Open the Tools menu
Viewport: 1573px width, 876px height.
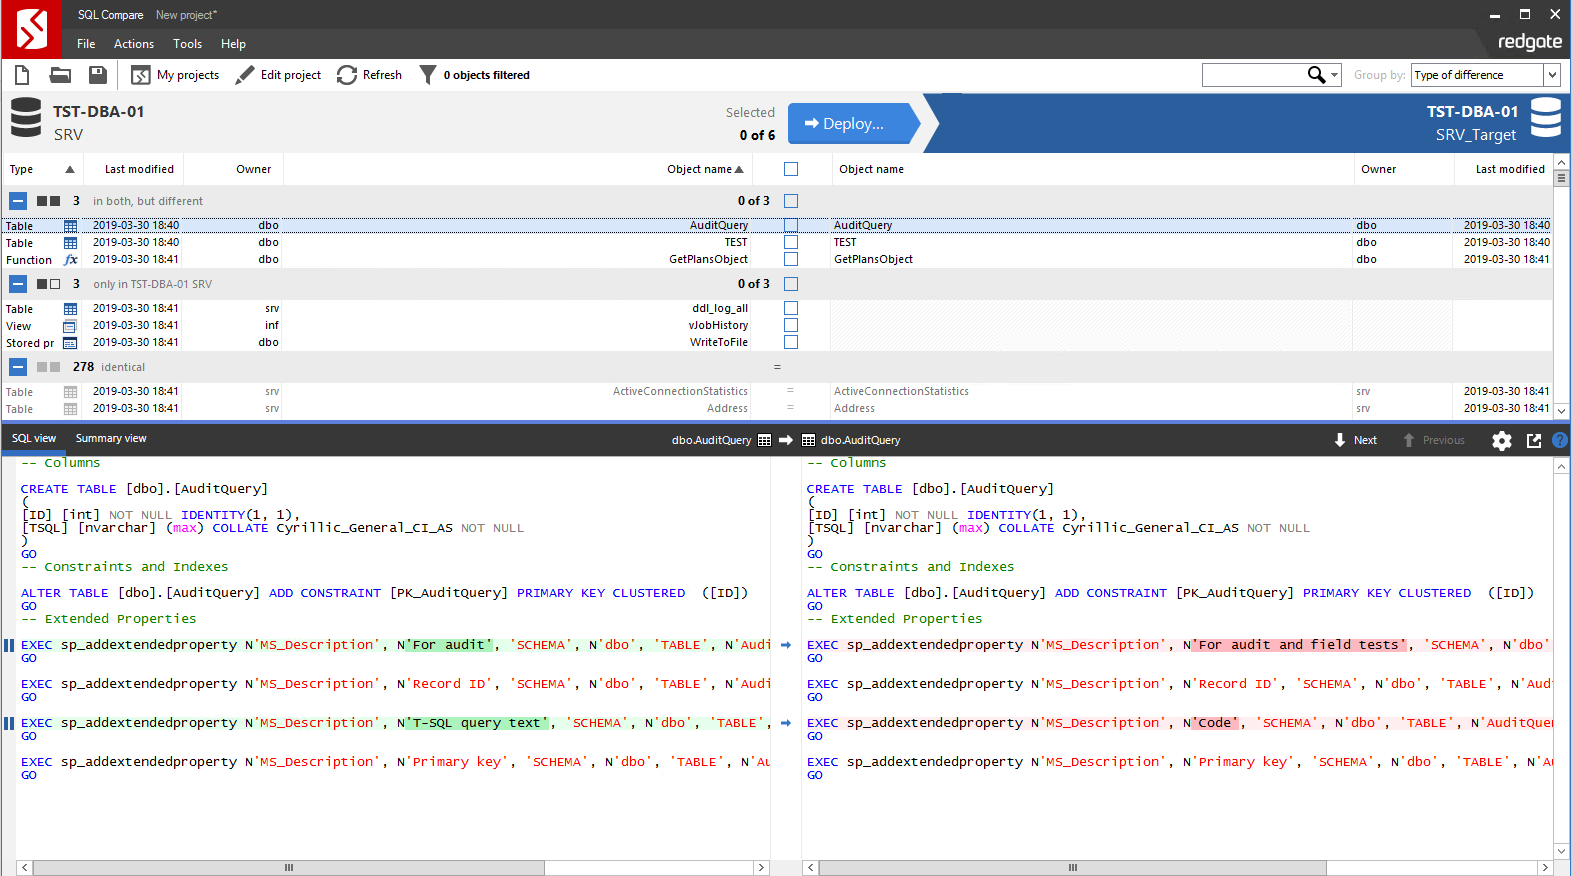pos(187,44)
